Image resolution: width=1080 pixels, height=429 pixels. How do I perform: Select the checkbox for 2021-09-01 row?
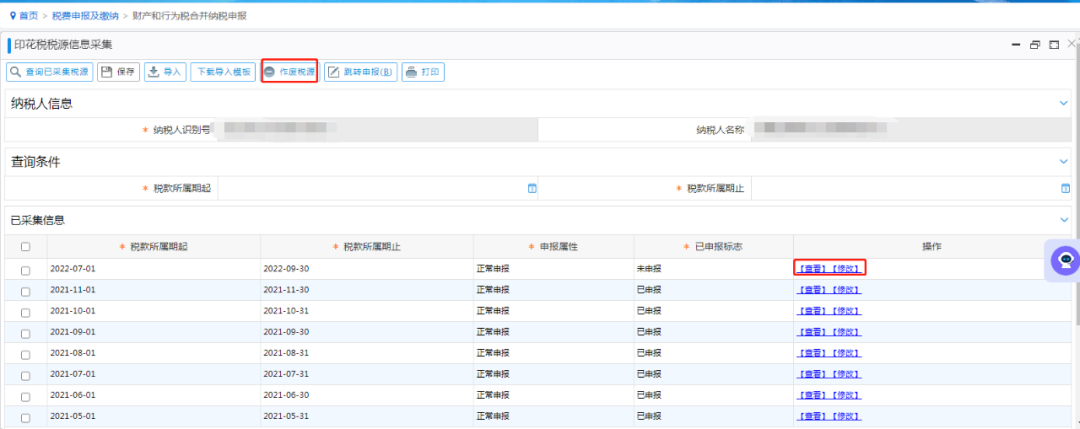[x=26, y=332]
